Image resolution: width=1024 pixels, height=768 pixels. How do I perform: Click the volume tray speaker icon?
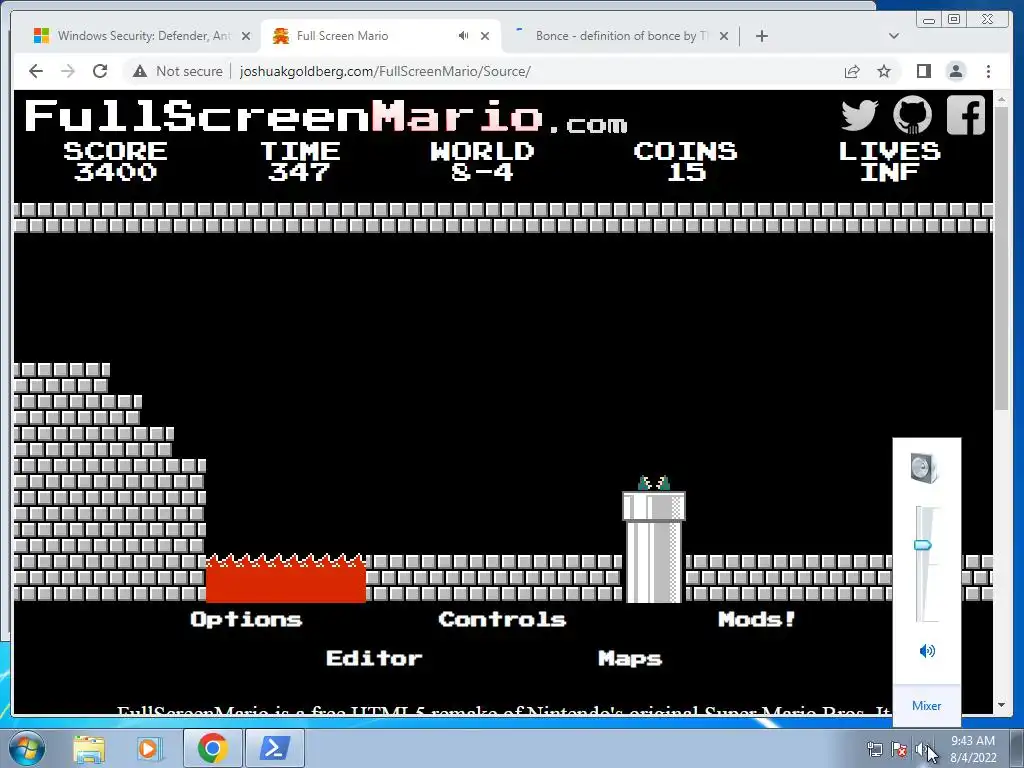coord(921,749)
